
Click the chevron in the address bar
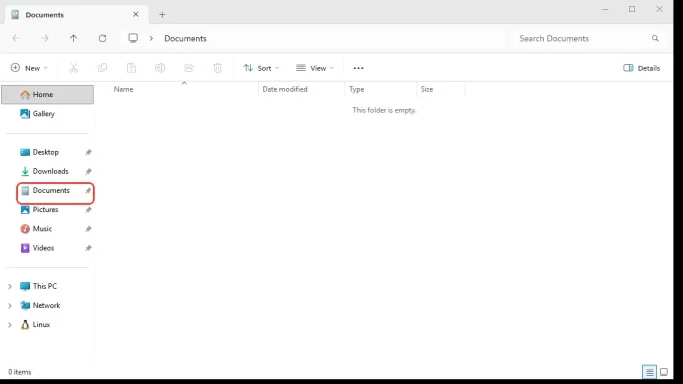point(151,38)
